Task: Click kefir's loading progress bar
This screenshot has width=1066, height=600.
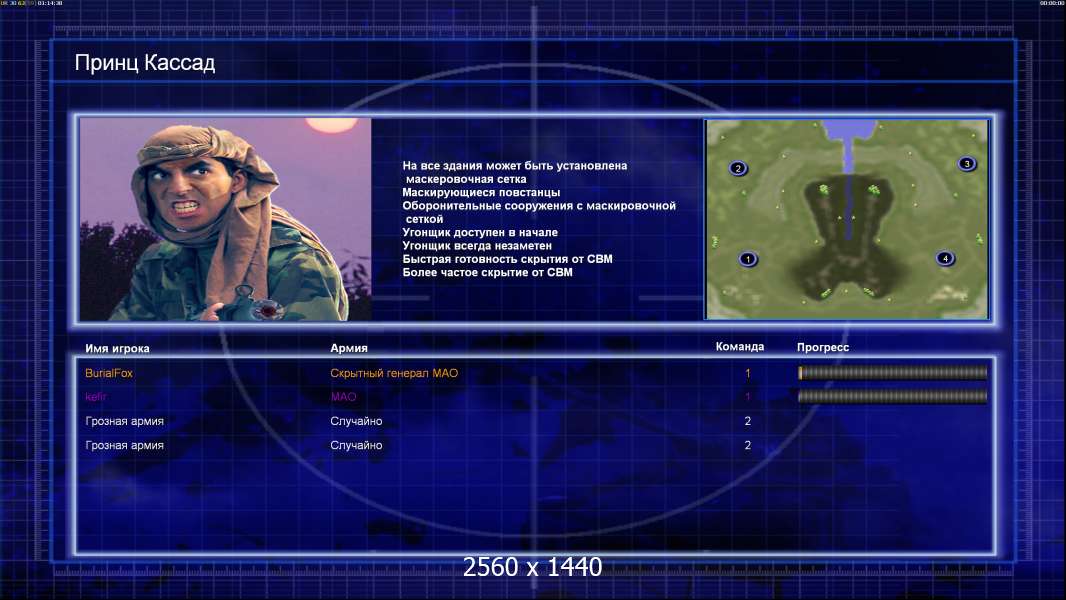Action: 892,396
